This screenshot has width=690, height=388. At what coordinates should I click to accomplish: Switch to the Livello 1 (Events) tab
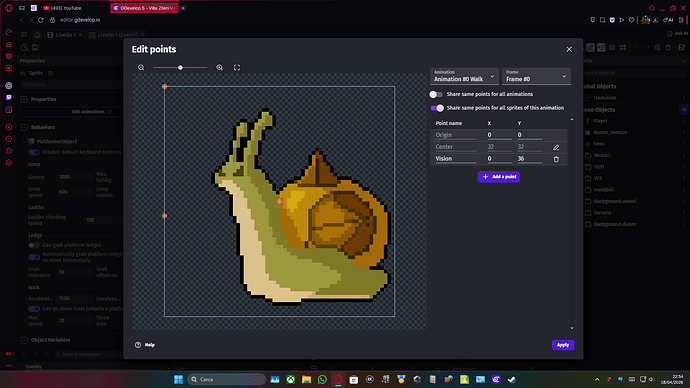(117, 35)
